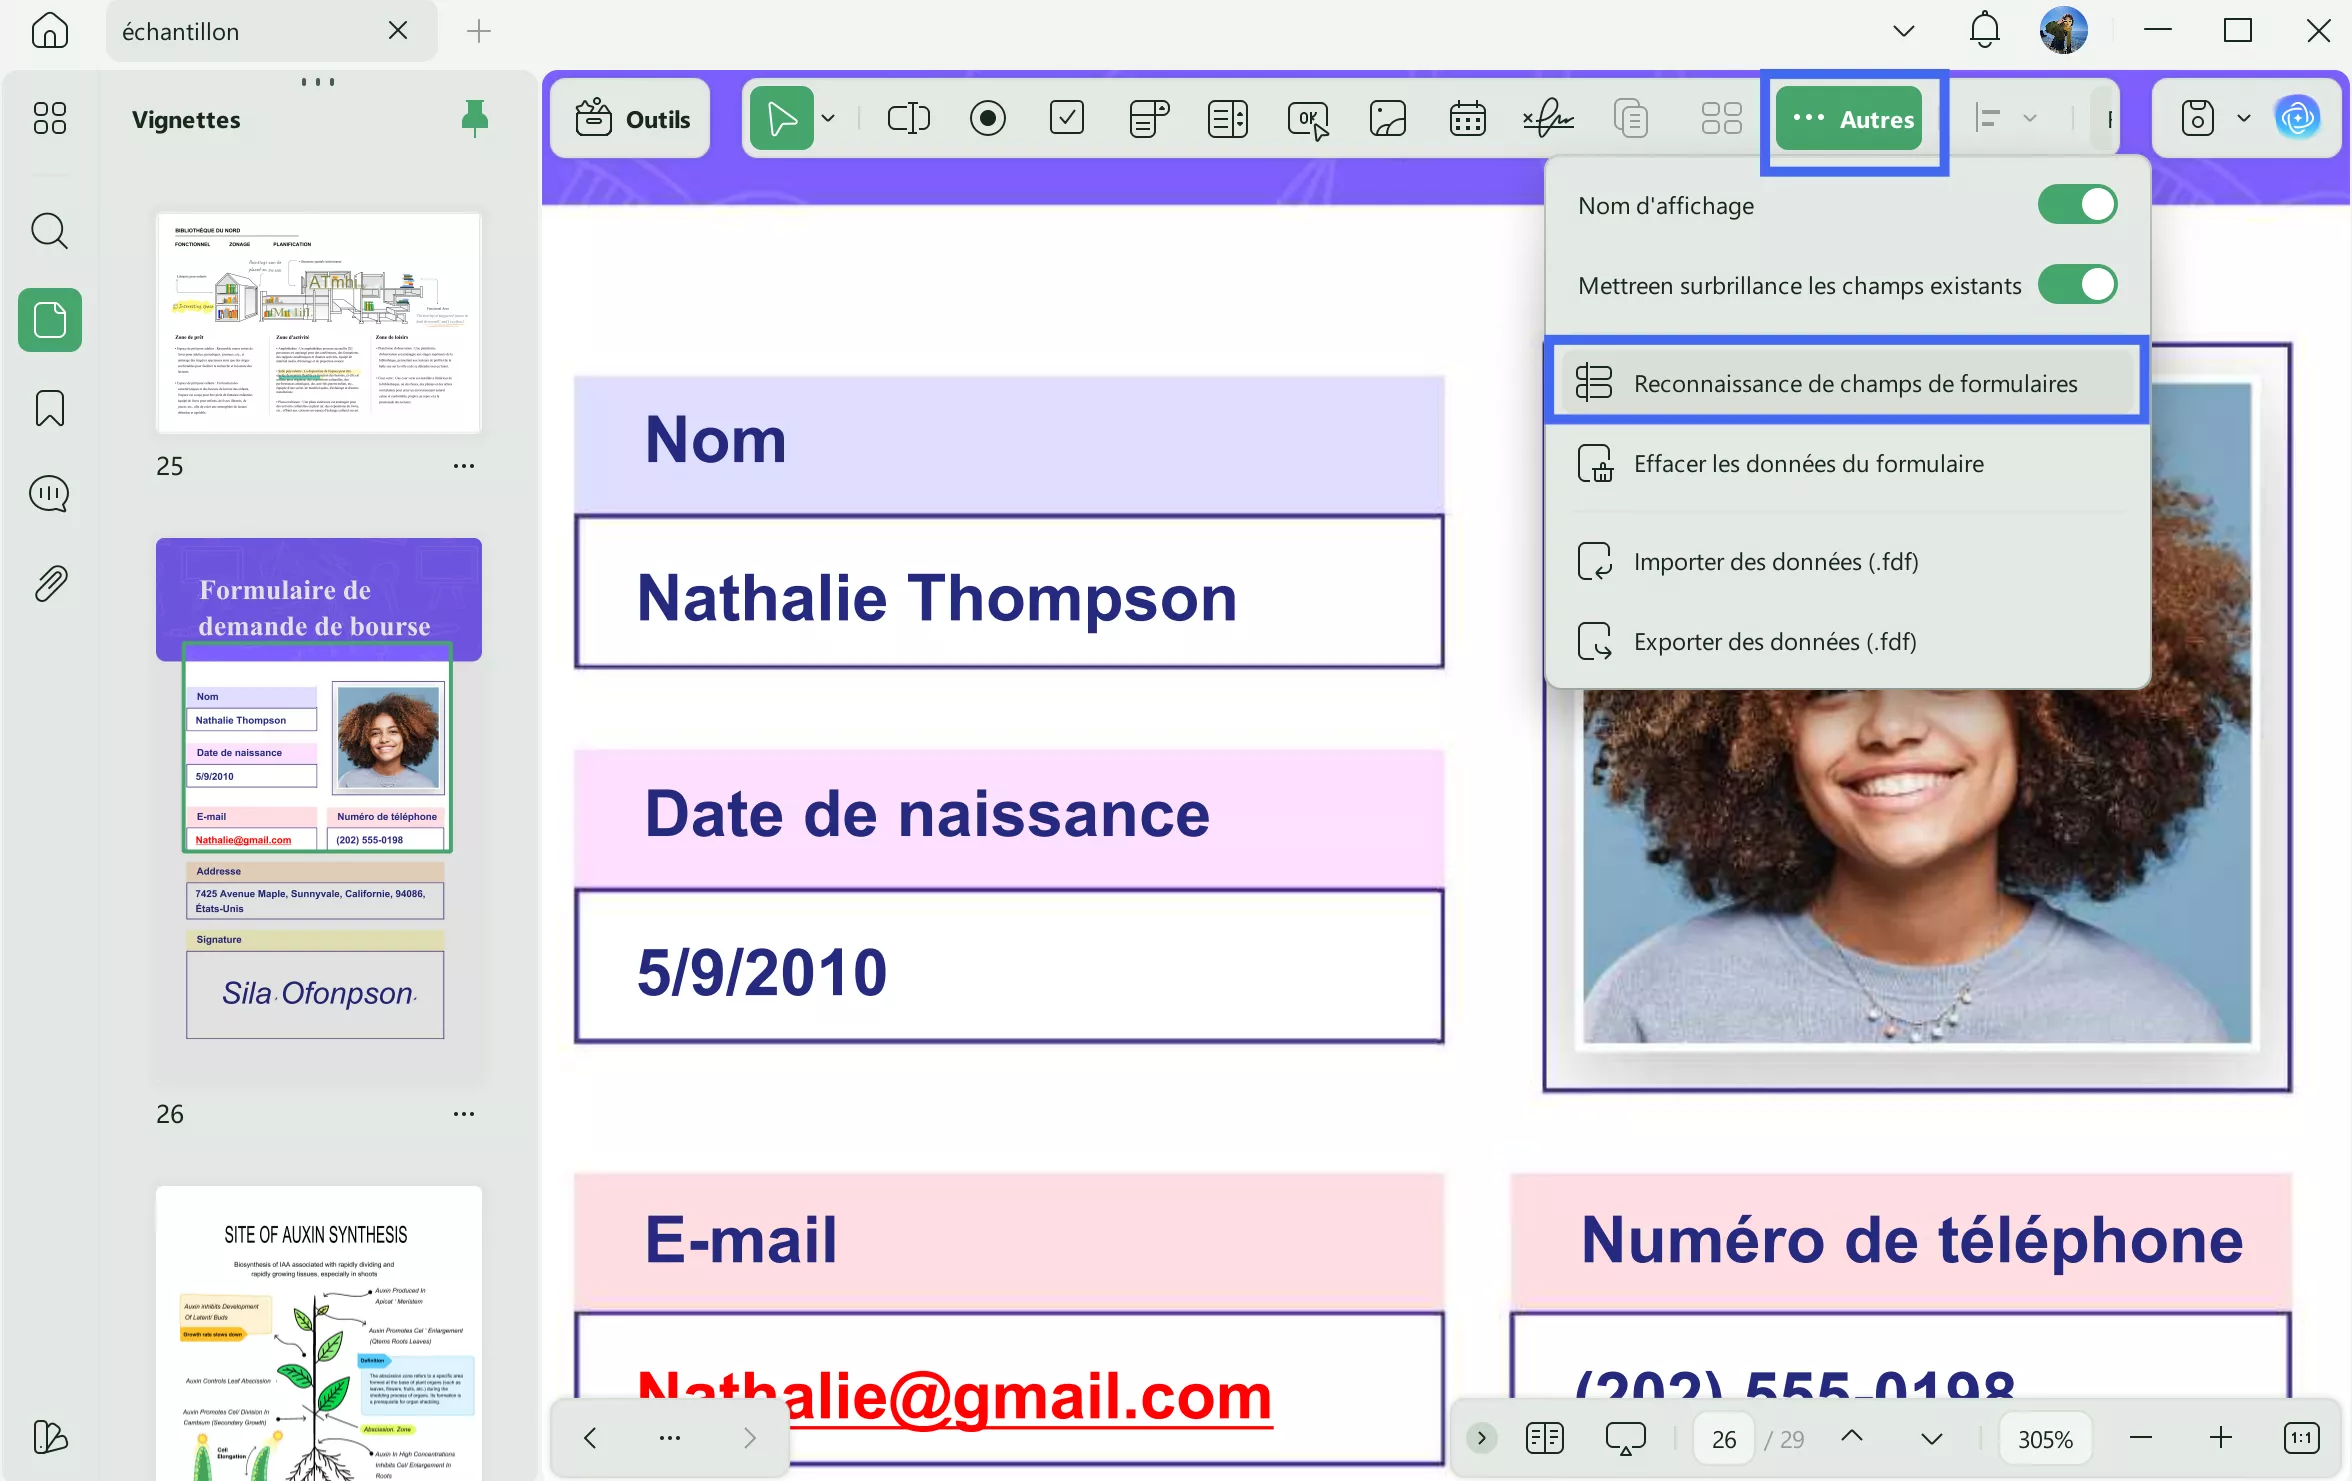This screenshot has height=1481, width=2352.
Task: Open the search panel in the sidebar
Action: pos(49,231)
